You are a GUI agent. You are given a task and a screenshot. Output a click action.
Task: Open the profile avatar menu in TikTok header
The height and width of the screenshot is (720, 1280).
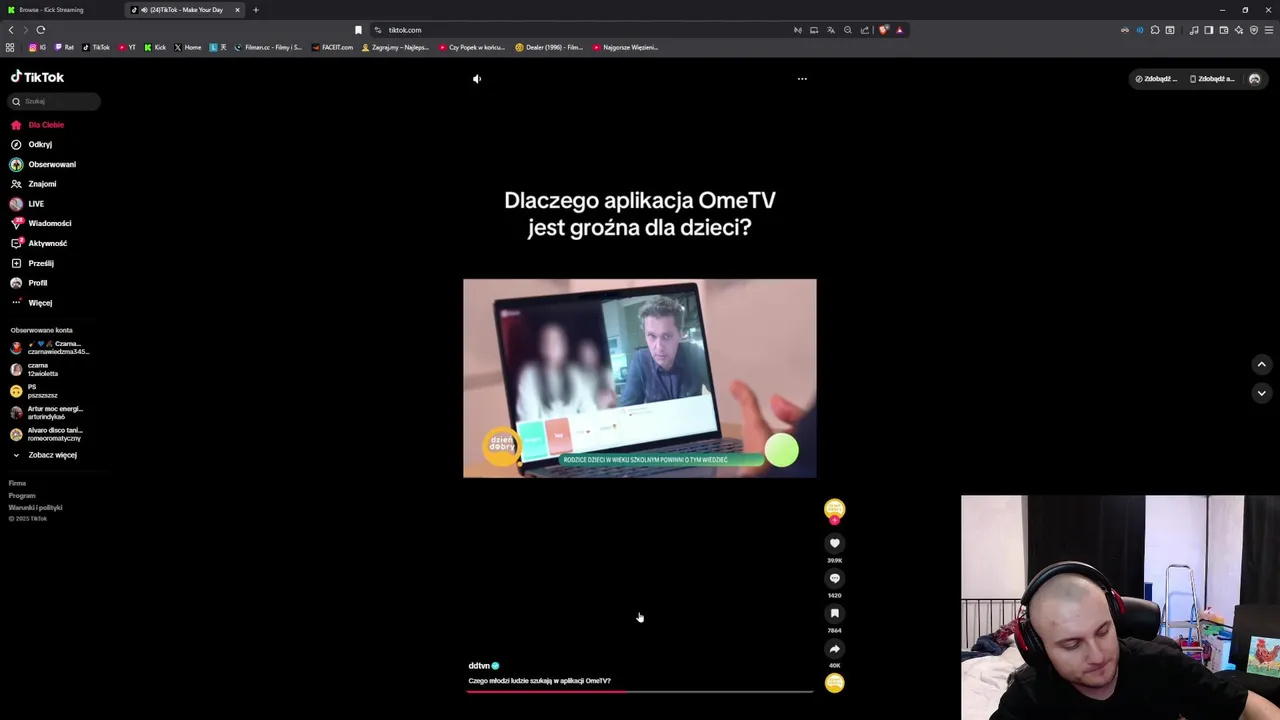(1254, 79)
